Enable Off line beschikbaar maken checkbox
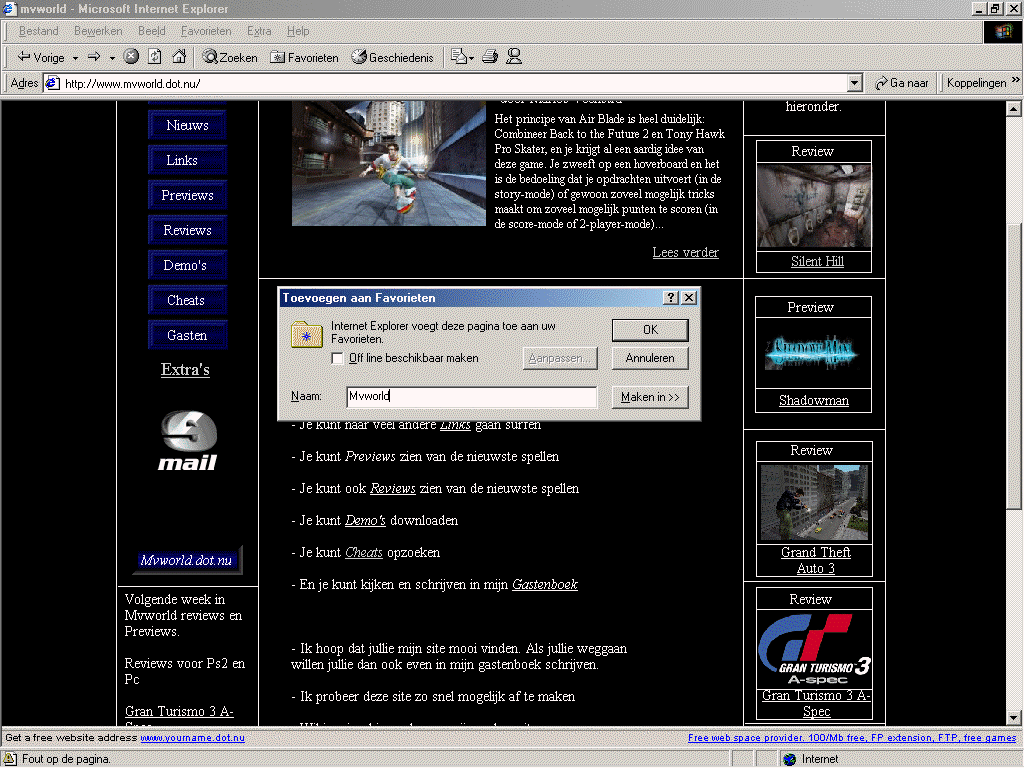 pyautogui.click(x=338, y=359)
